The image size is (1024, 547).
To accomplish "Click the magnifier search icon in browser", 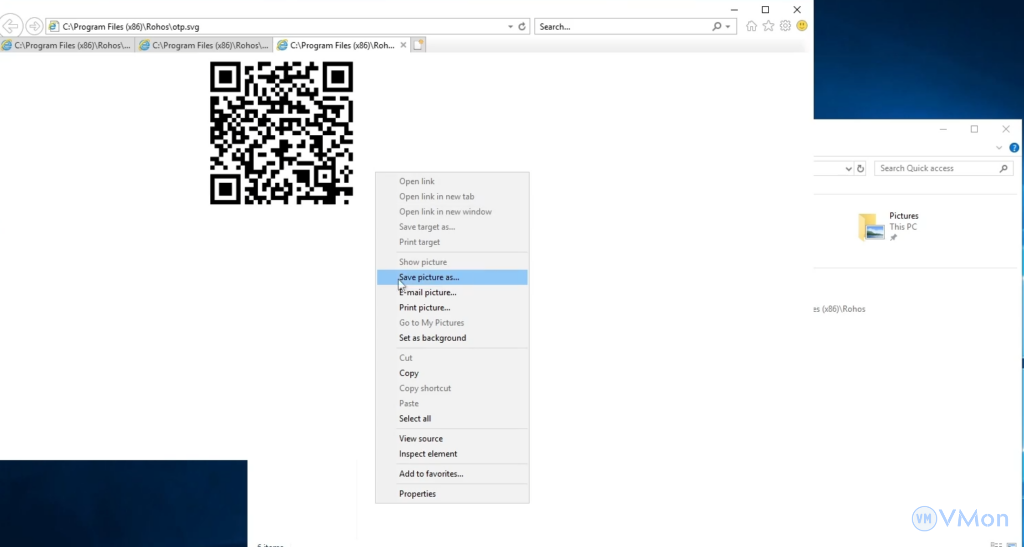I will point(717,27).
